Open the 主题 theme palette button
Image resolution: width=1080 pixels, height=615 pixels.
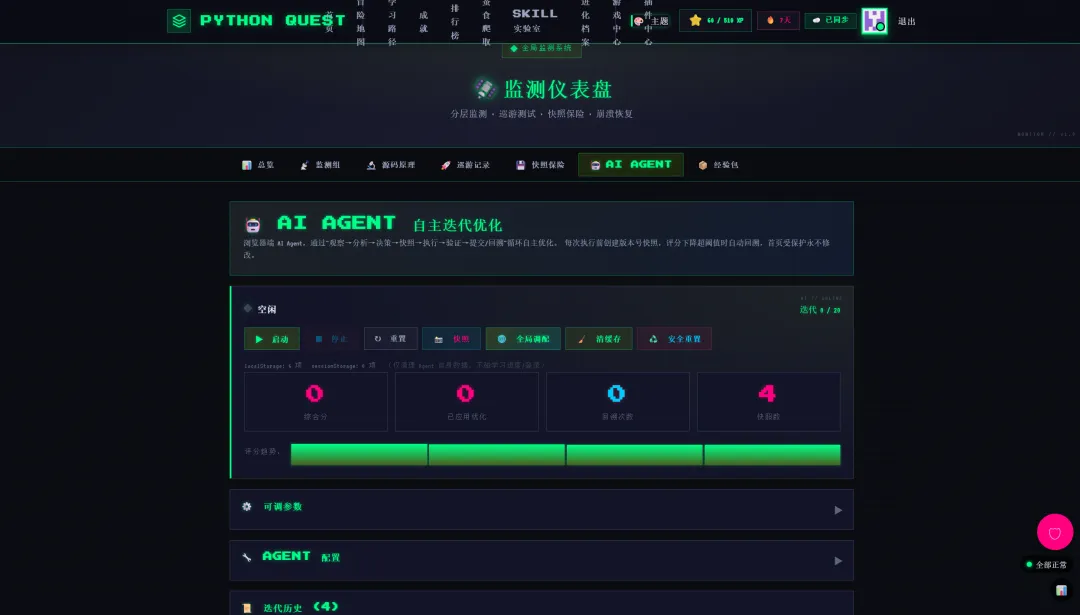click(x=650, y=21)
